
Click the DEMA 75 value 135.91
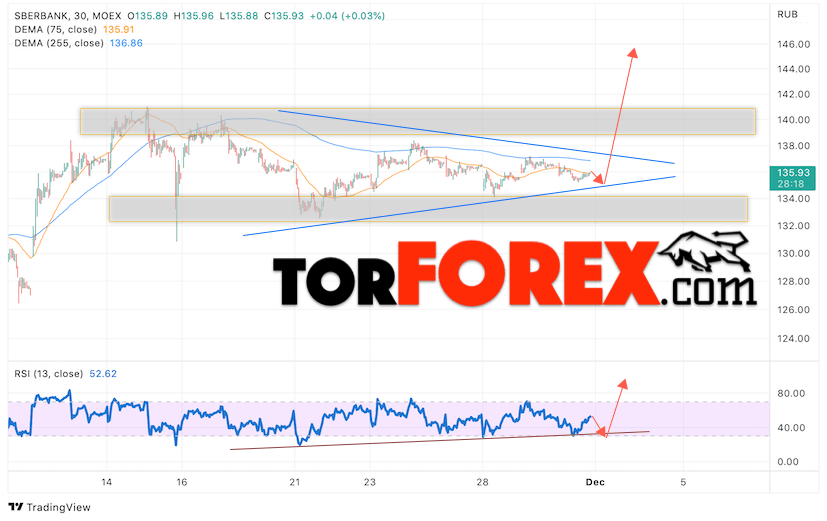[119, 30]
